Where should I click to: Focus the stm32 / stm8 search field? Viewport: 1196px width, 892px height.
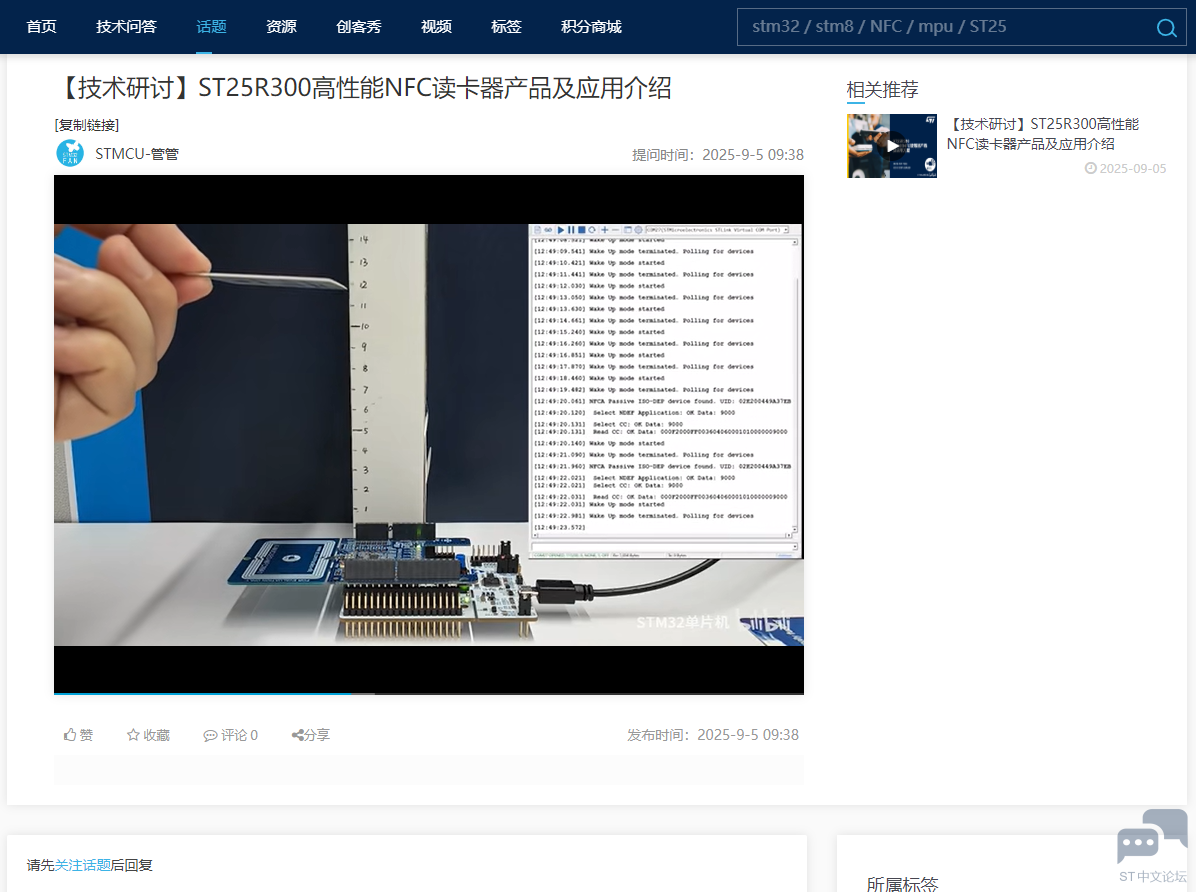click(x=947, y=27)
